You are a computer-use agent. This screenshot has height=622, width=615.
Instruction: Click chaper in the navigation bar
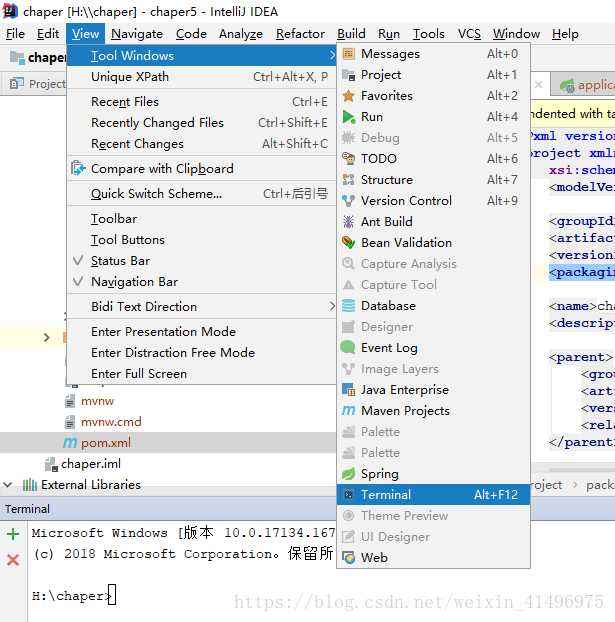coord(38,58)
